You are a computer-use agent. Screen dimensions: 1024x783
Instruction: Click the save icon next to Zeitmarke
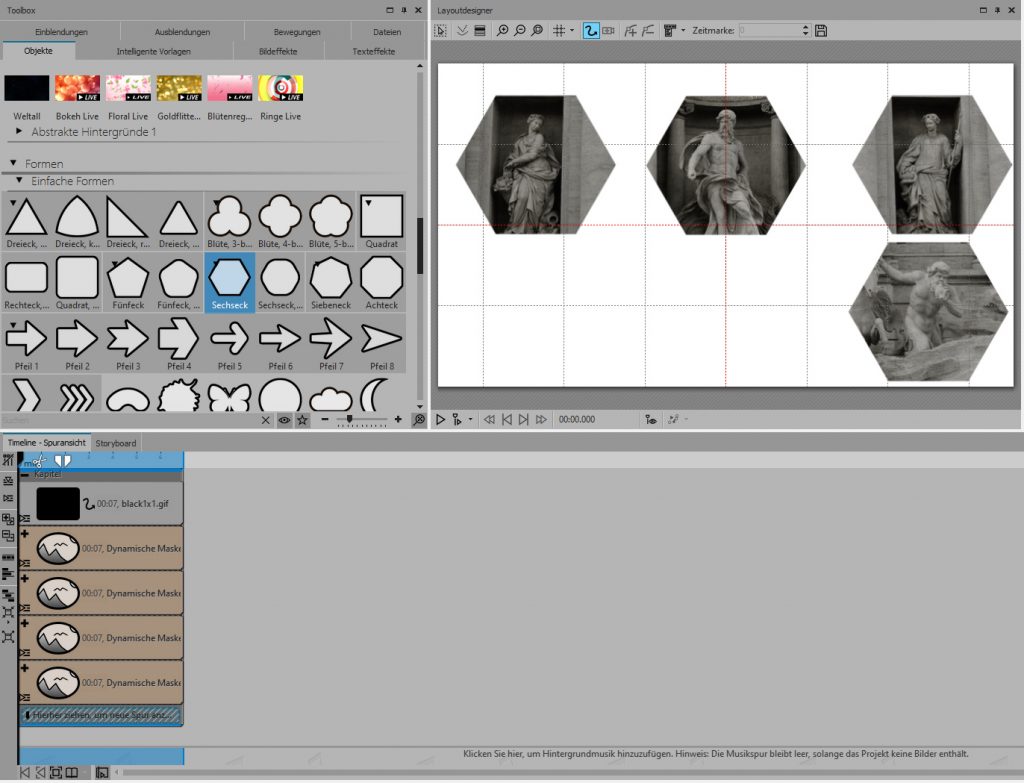tap(821, 31)
